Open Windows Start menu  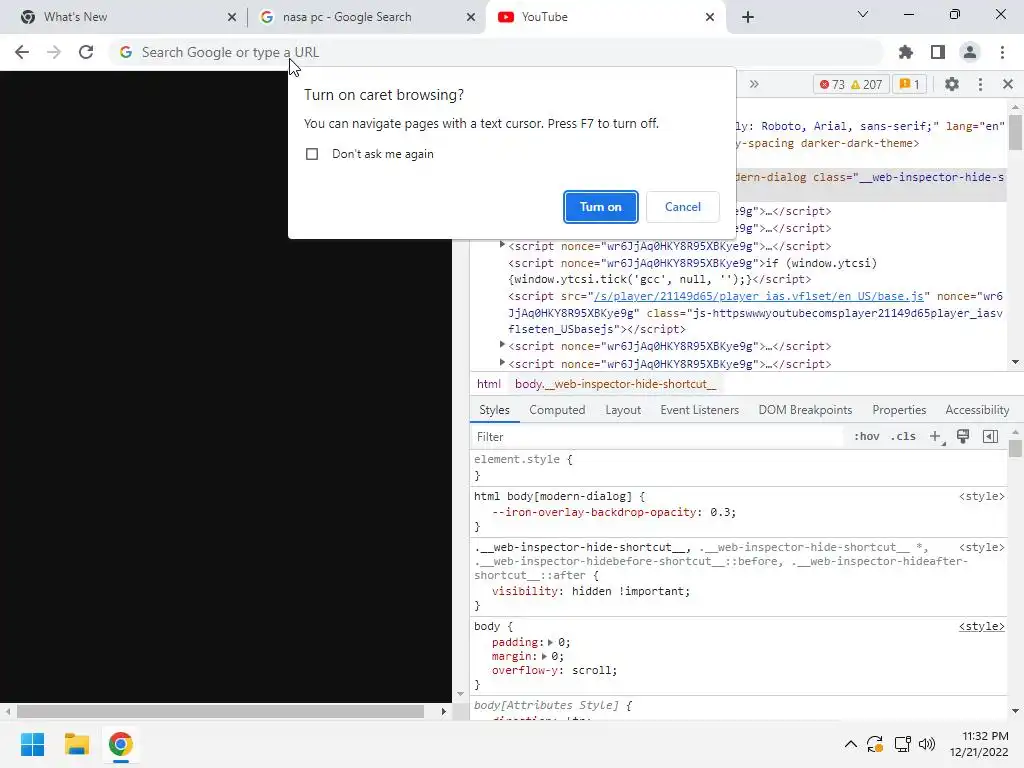(x=32, y=744)
